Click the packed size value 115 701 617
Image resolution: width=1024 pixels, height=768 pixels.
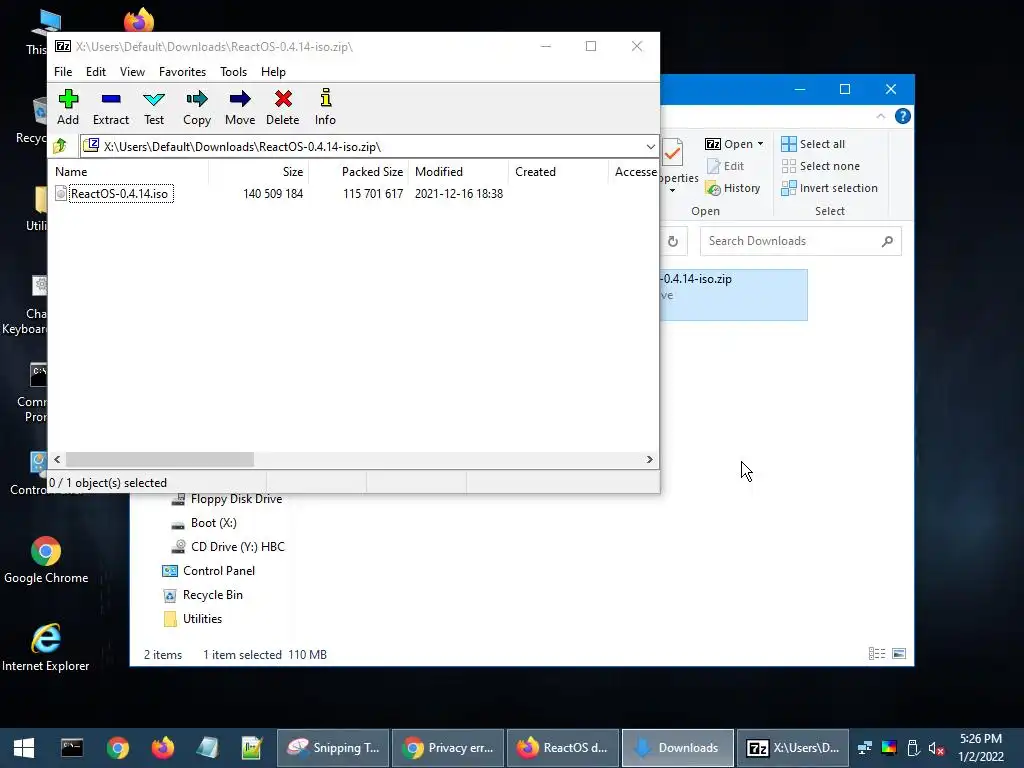click(373, 194)
